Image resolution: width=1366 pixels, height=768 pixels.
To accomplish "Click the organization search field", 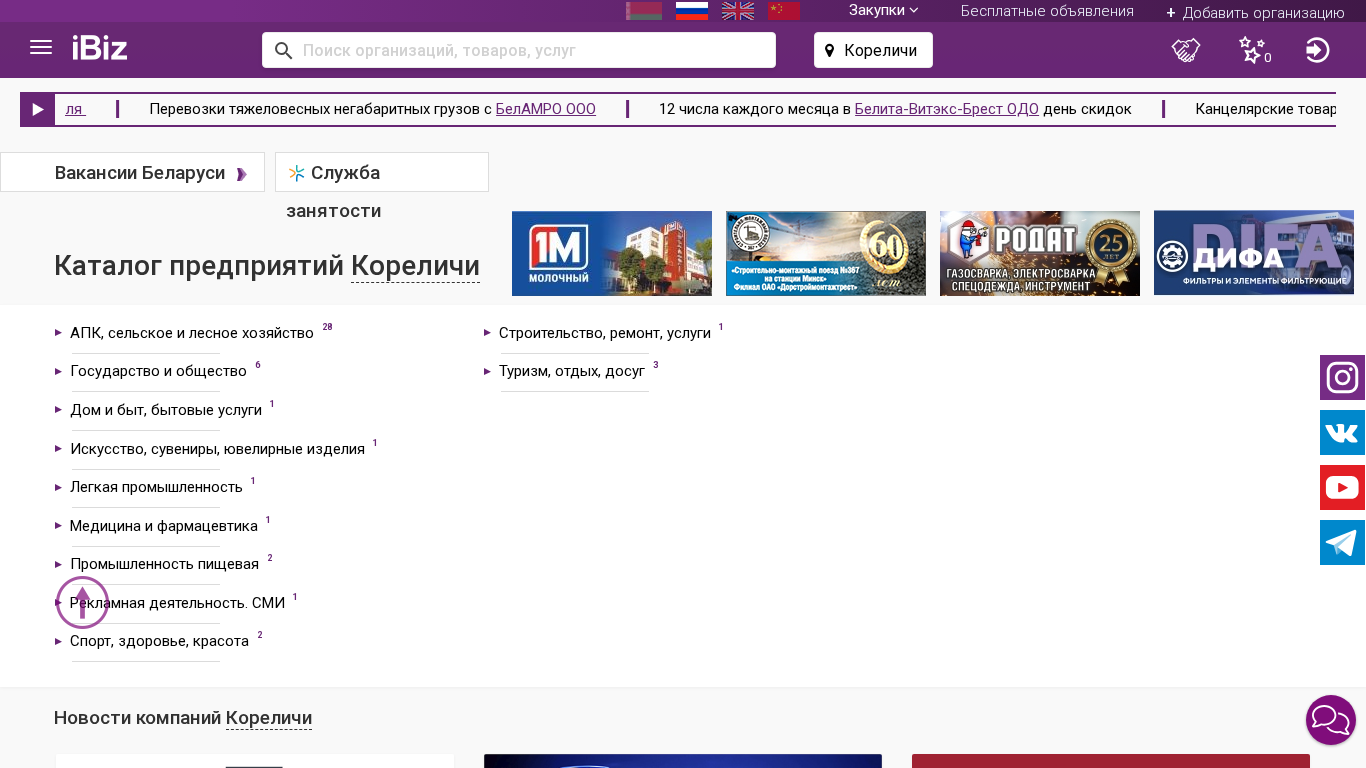I will [530, 50].
